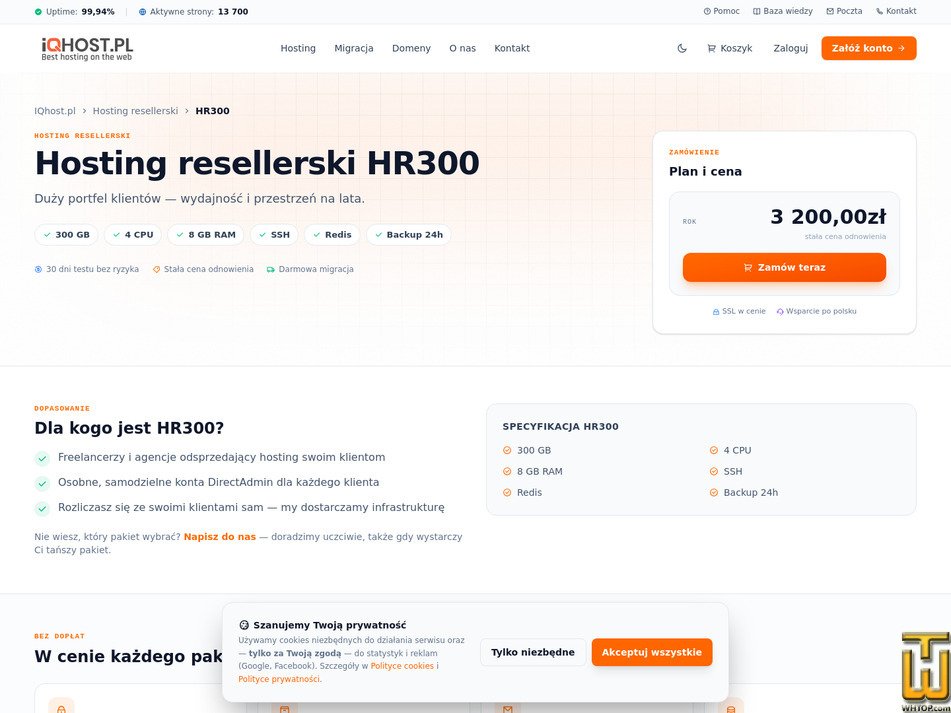Open the Domeny menu item
The height and width of the screenshot is (713, 951).
click(411, 49)
